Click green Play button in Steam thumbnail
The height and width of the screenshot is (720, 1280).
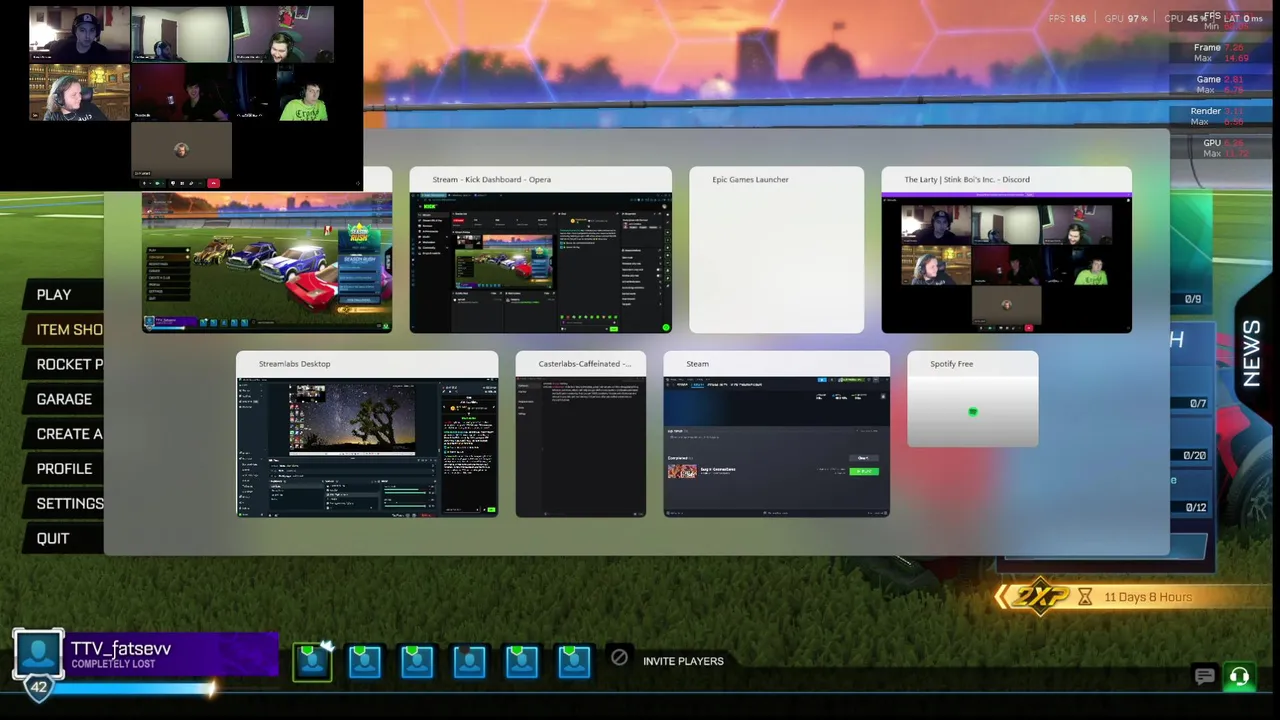[x=863, y=471]
